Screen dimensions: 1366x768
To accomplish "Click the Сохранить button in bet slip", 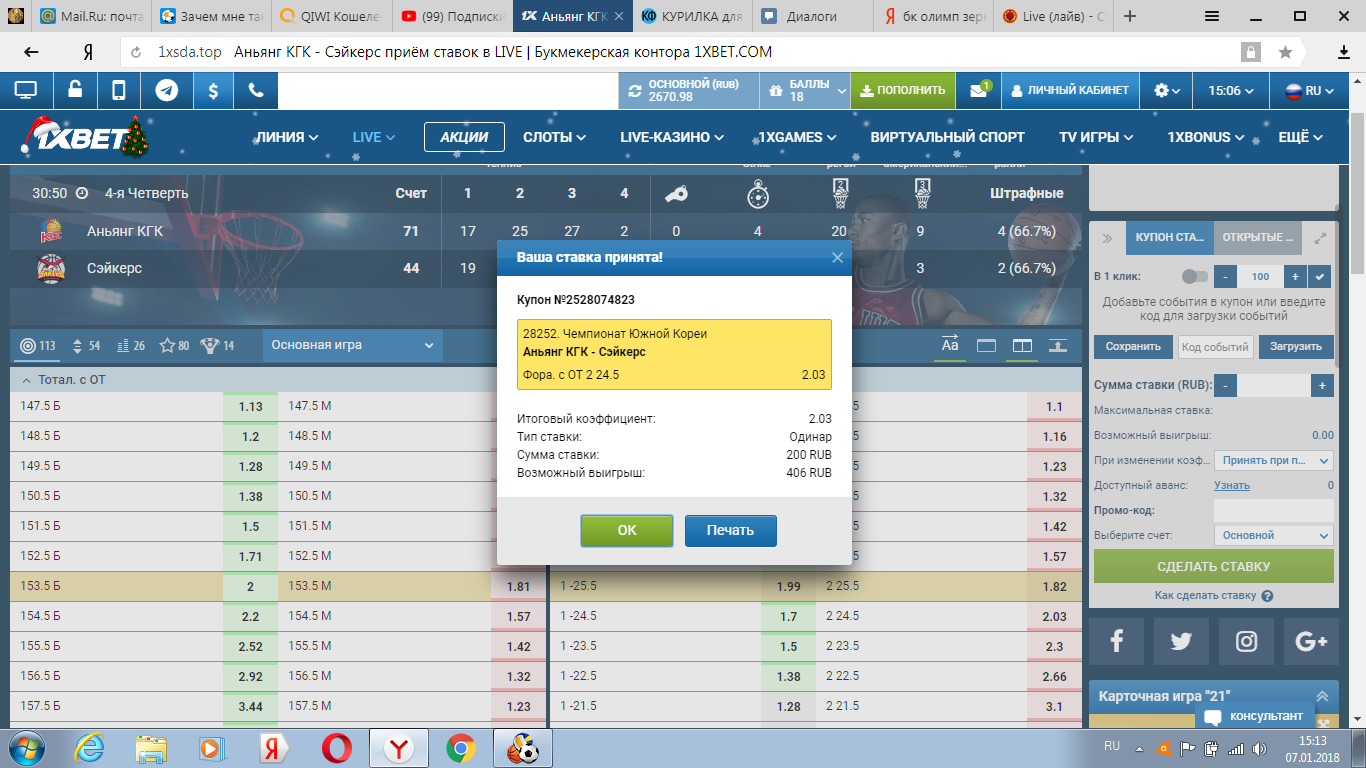I will click(1133, 346).
